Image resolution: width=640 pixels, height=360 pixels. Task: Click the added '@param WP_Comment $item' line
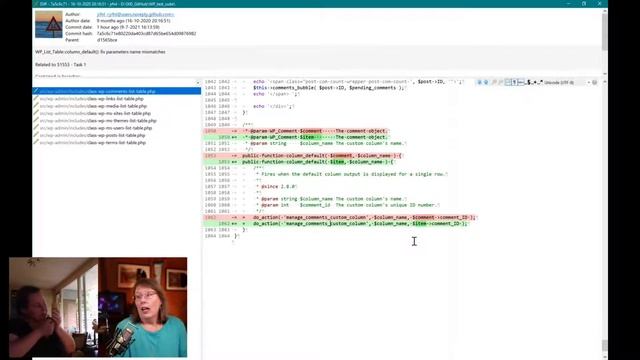click(x=315, y=137)
